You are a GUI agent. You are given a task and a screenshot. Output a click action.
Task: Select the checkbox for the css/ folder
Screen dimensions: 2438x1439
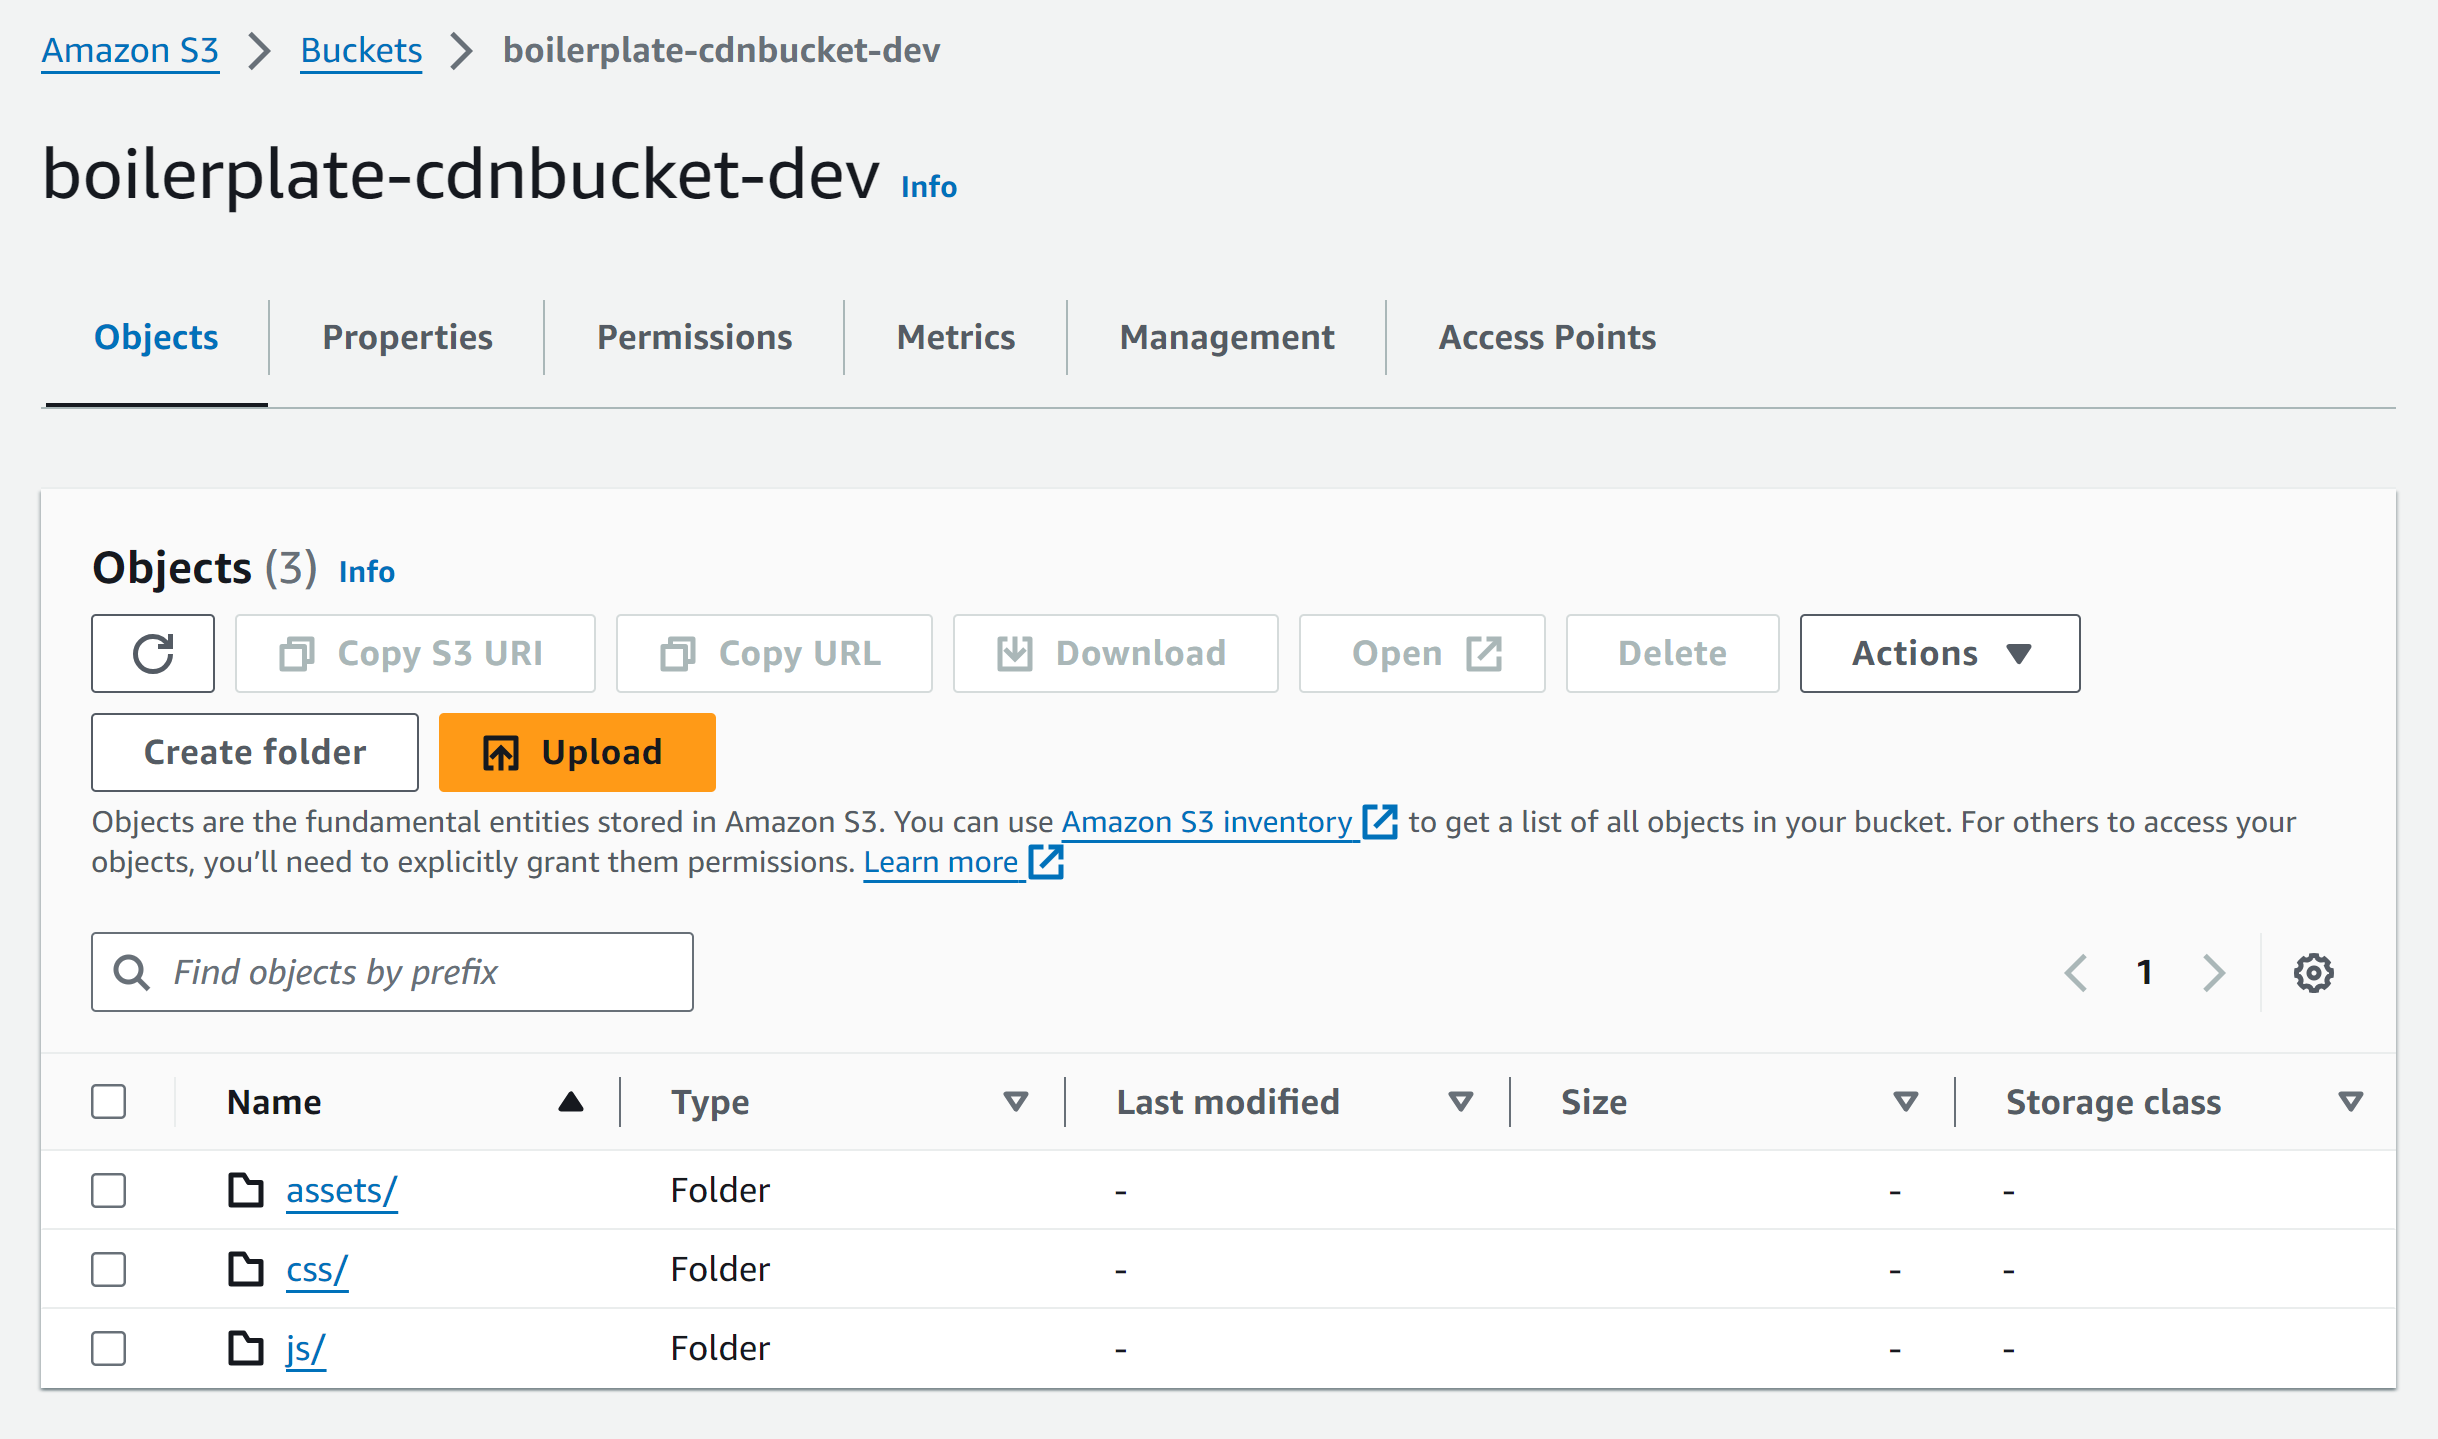pyautogui.click(x=108, y=1268)
